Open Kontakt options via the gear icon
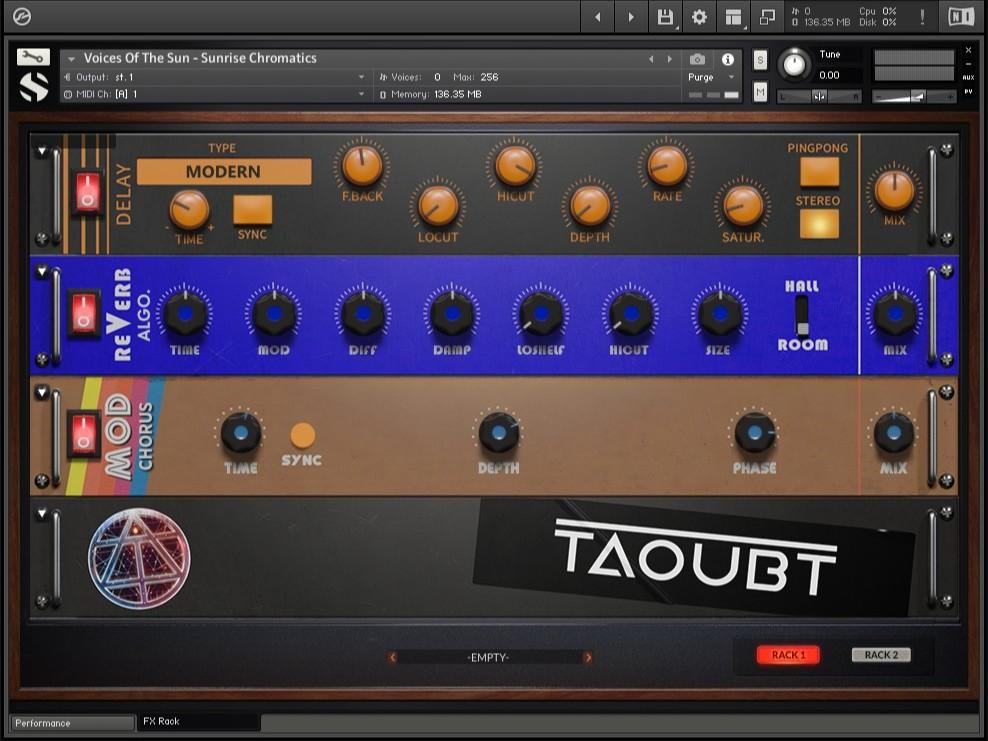Viewport: 988px width, 741px height. pos(698,17)
